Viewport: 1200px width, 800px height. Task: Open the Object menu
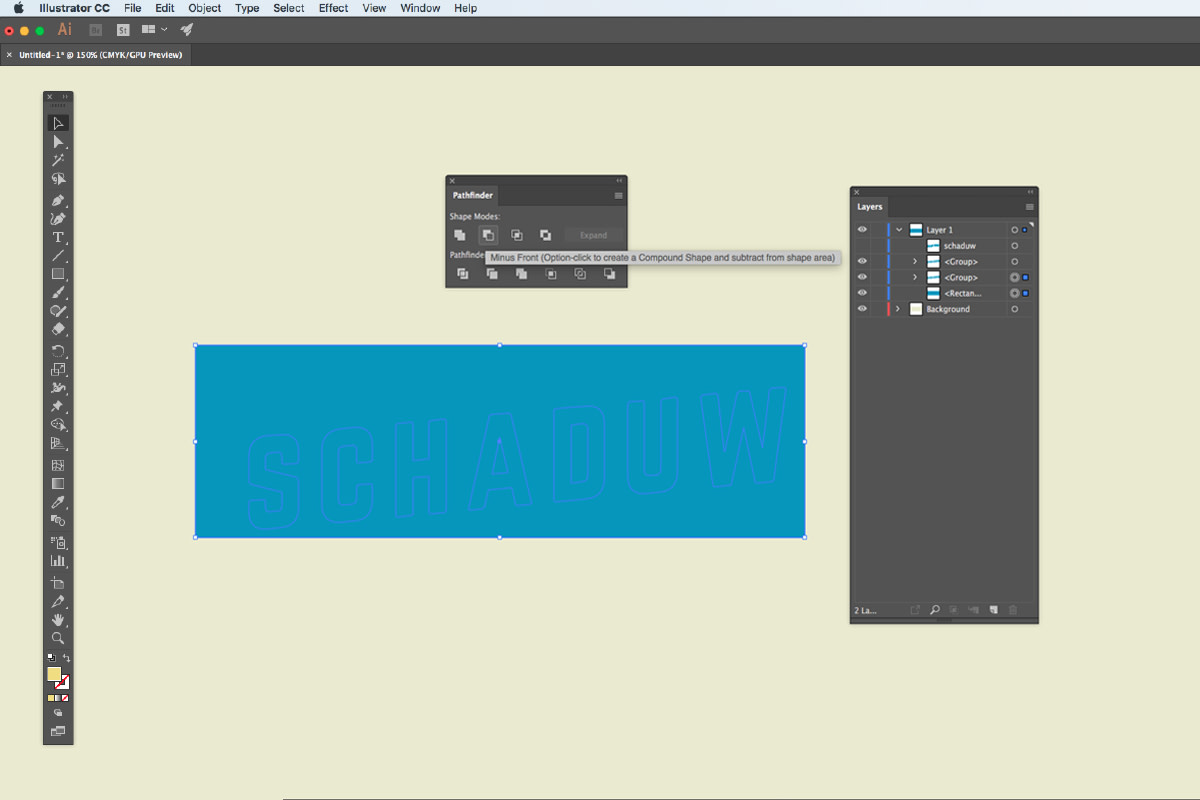(205, 8)
